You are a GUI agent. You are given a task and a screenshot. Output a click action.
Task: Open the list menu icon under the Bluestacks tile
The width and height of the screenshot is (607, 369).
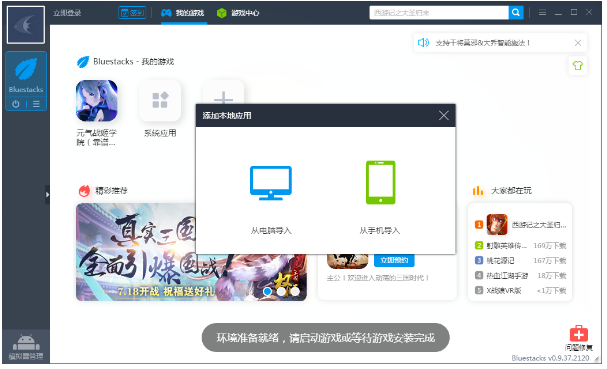36,104
